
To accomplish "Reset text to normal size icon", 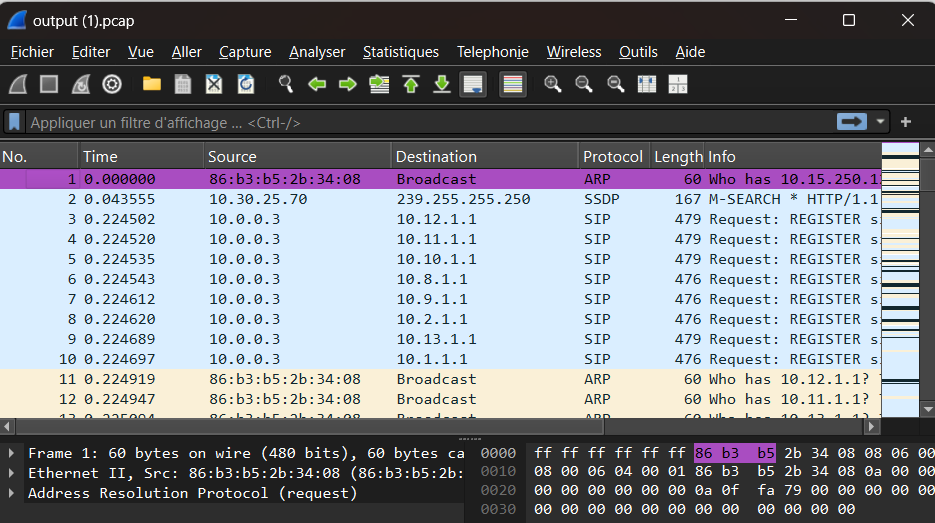I will (x=615, y=85).
